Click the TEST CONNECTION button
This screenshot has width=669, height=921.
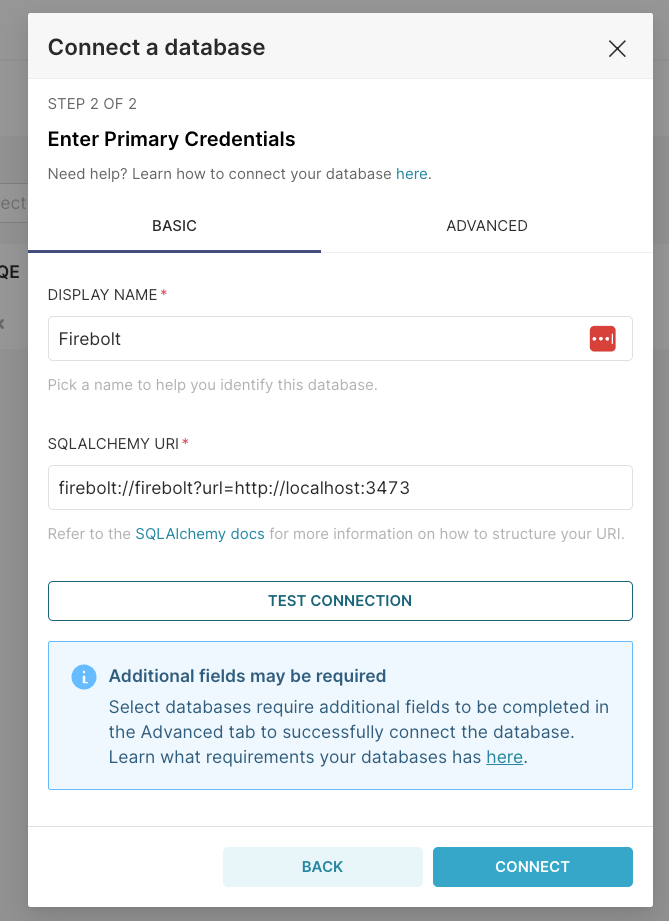pos(340,601)
